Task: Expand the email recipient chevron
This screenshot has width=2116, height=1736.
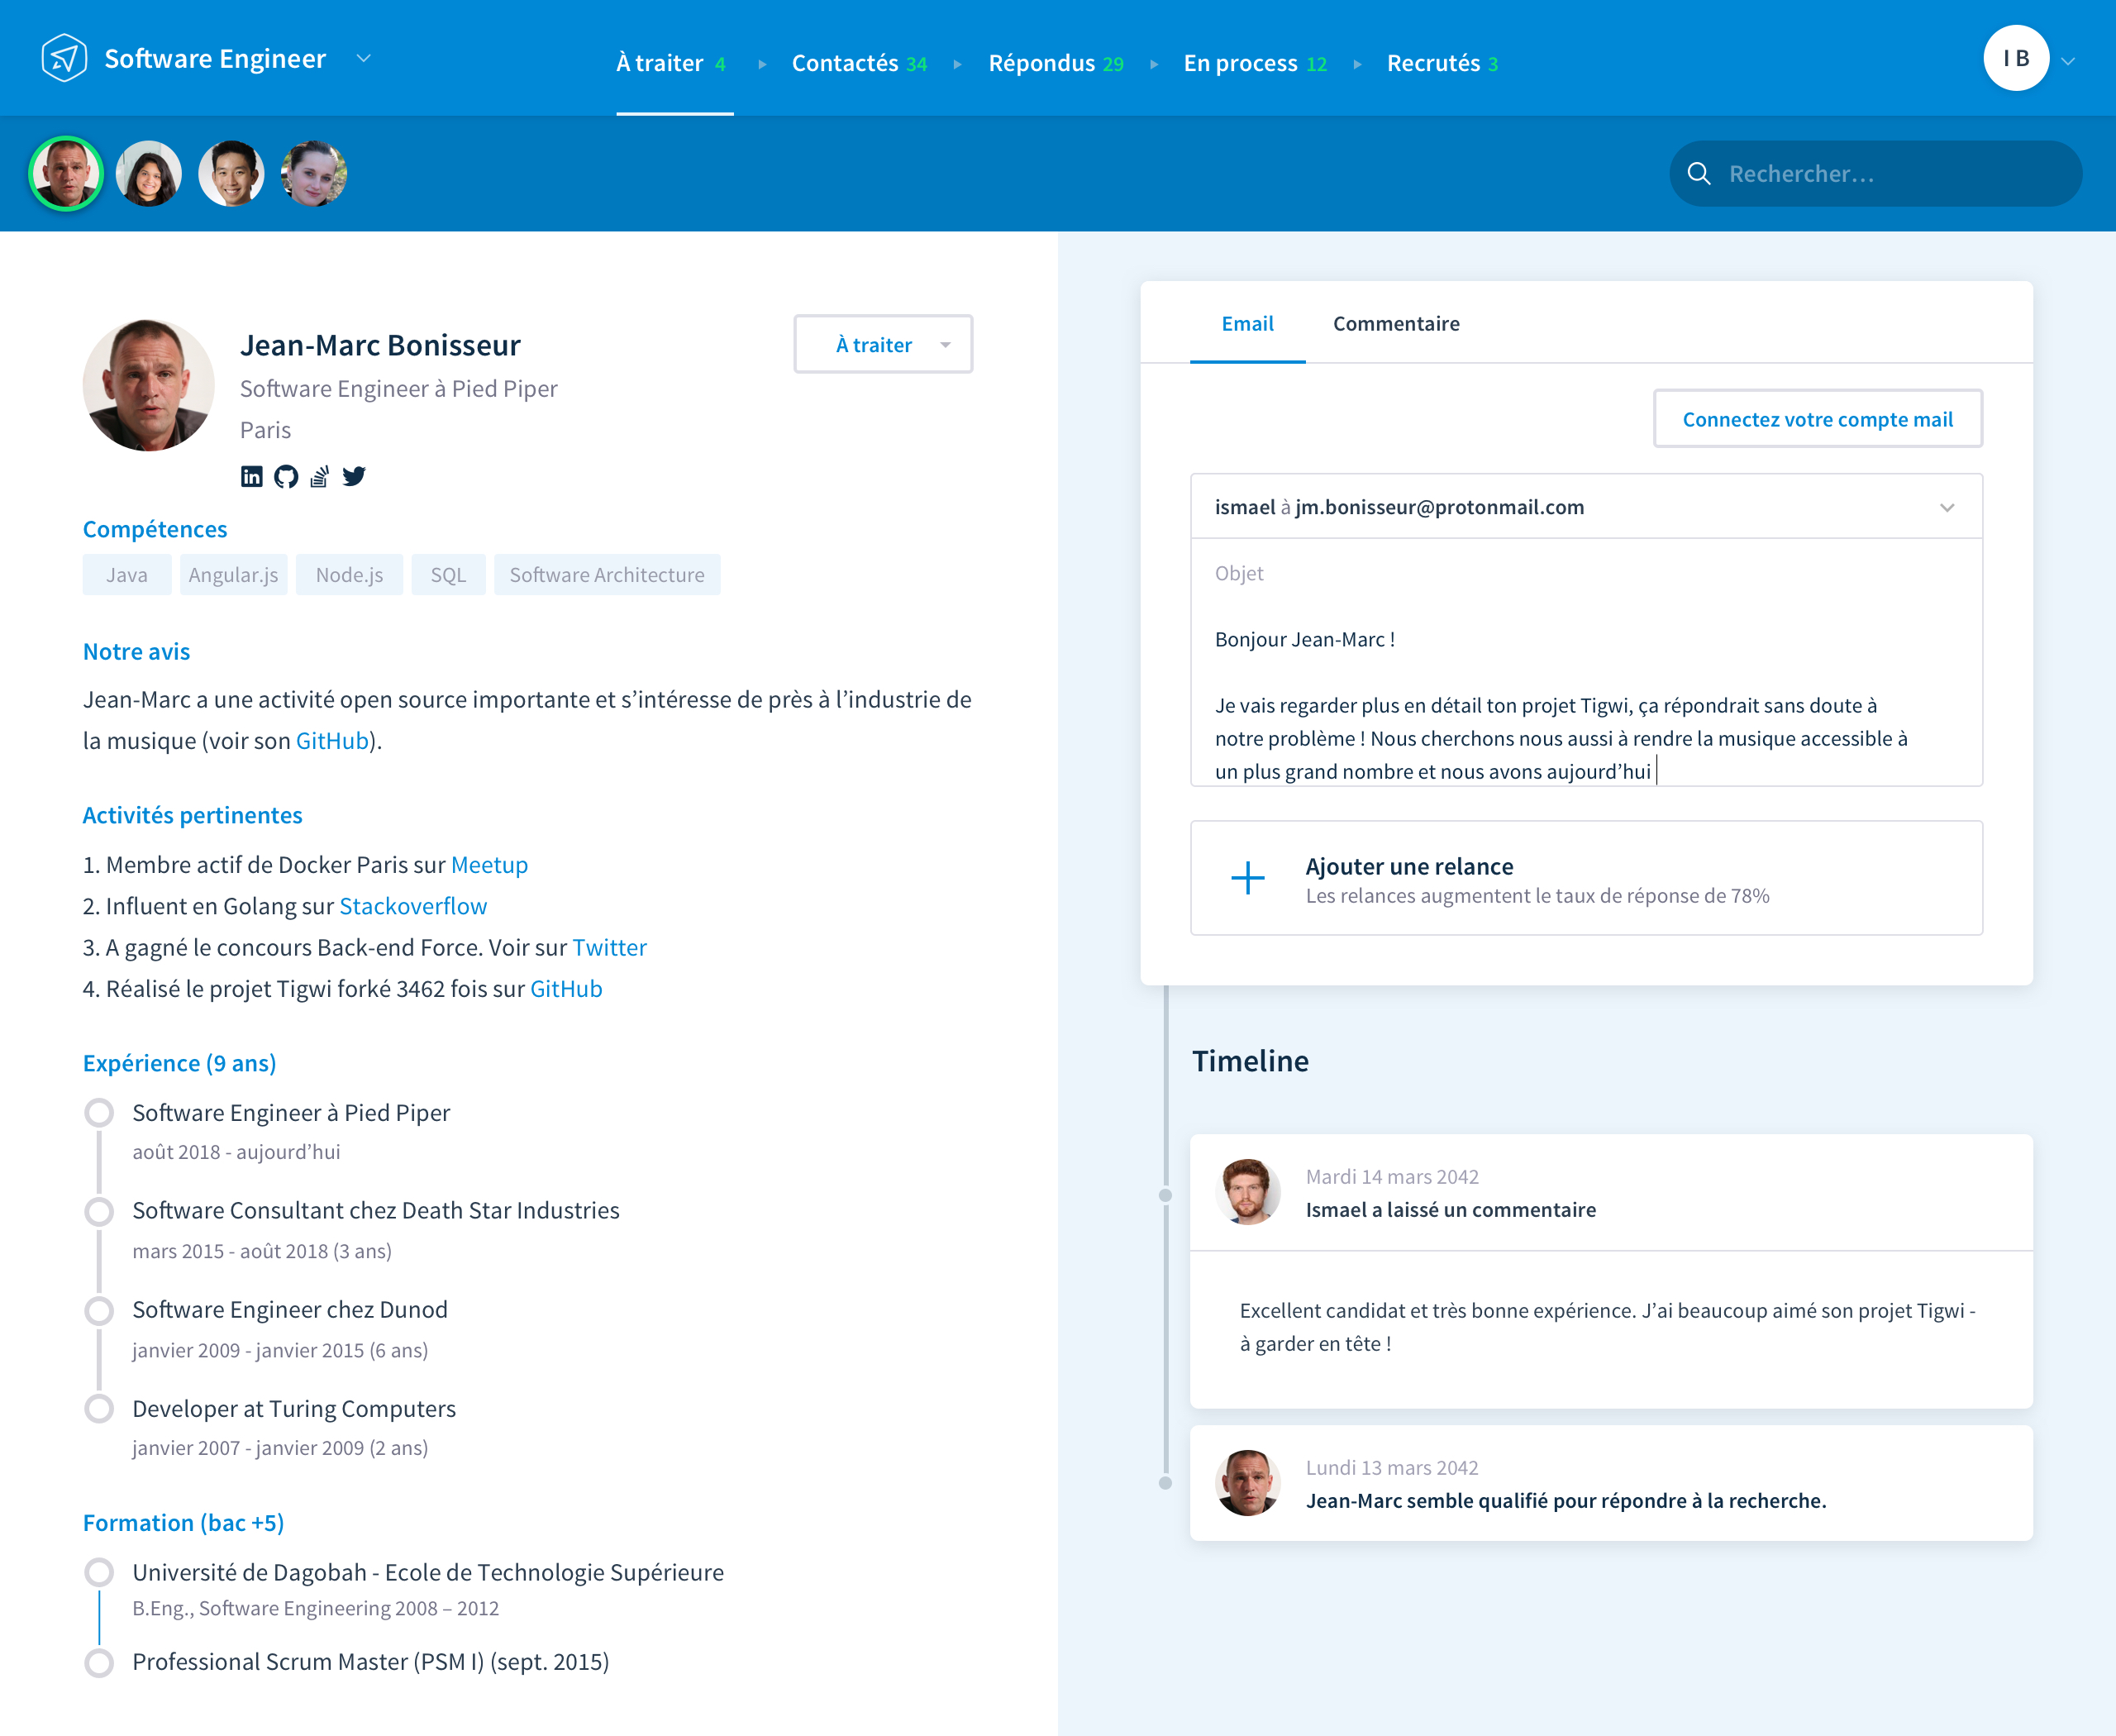Action: click(x=1946, y=507)
